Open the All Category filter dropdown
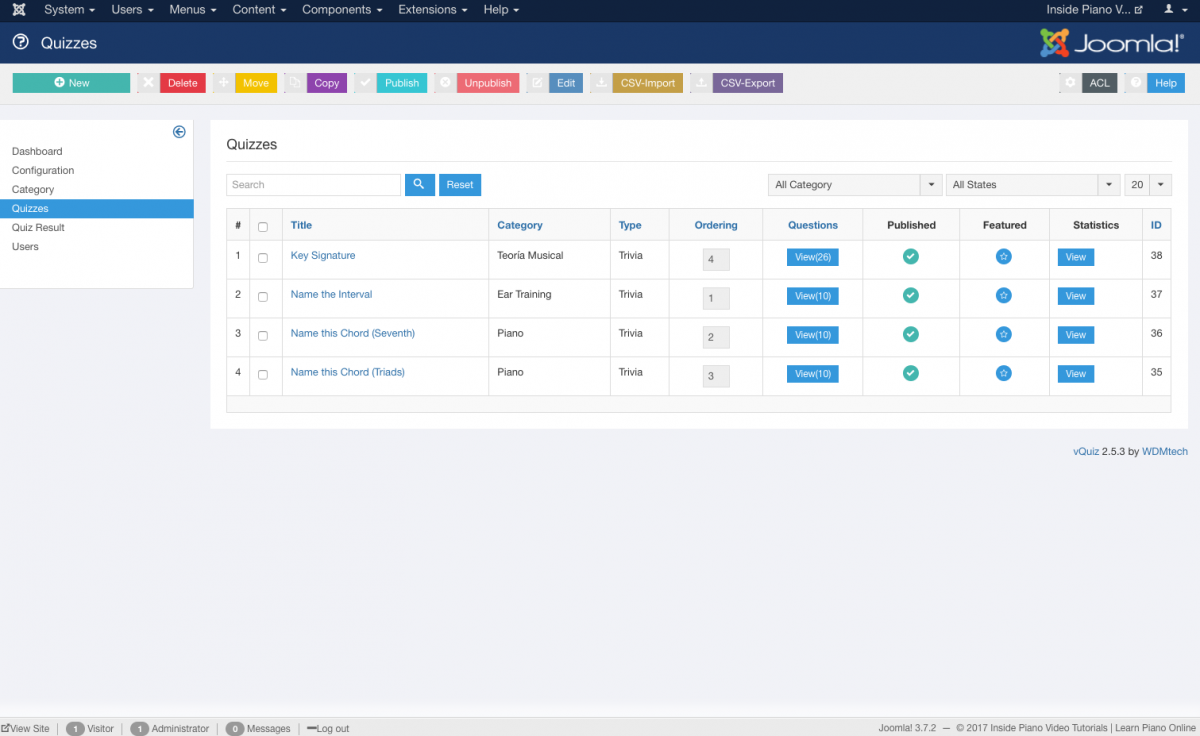 pos(855,185)
